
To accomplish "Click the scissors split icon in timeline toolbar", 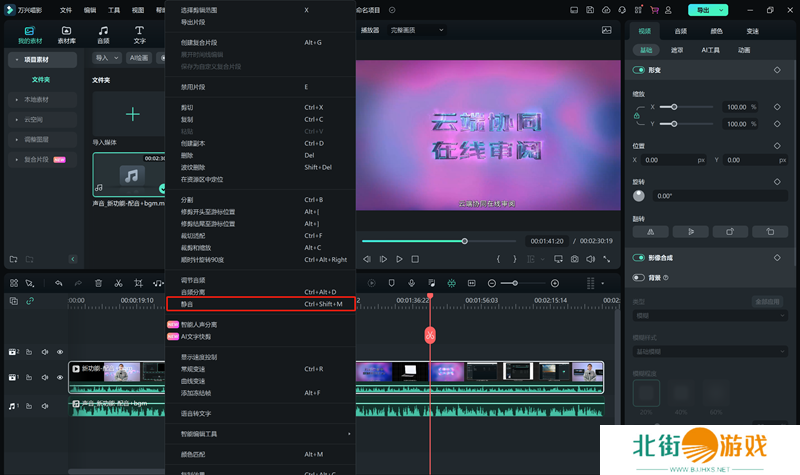I will [119, 284].
